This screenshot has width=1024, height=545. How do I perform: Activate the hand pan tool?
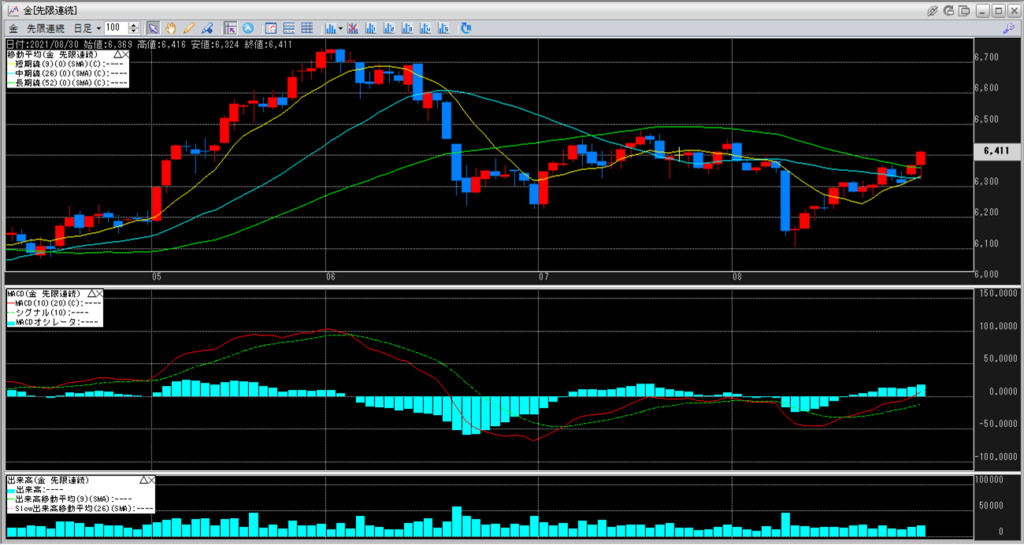[x=171, y=27]
